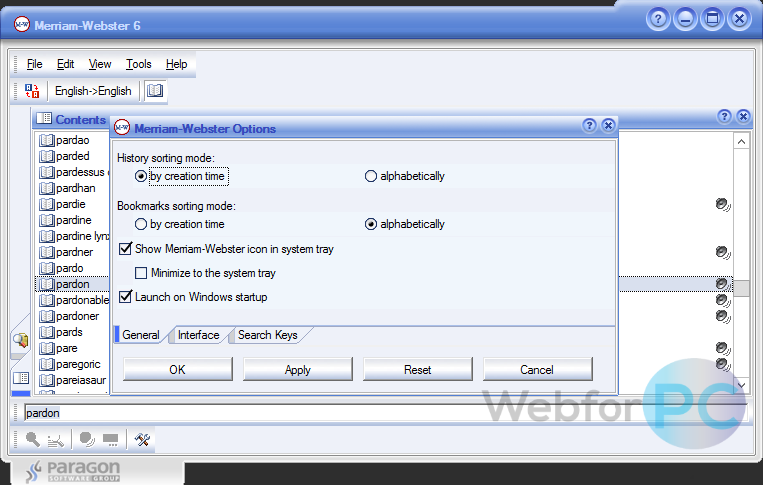Screen dimensions: 763x485
Task: Open the View menu
Action: click(100, 64)
